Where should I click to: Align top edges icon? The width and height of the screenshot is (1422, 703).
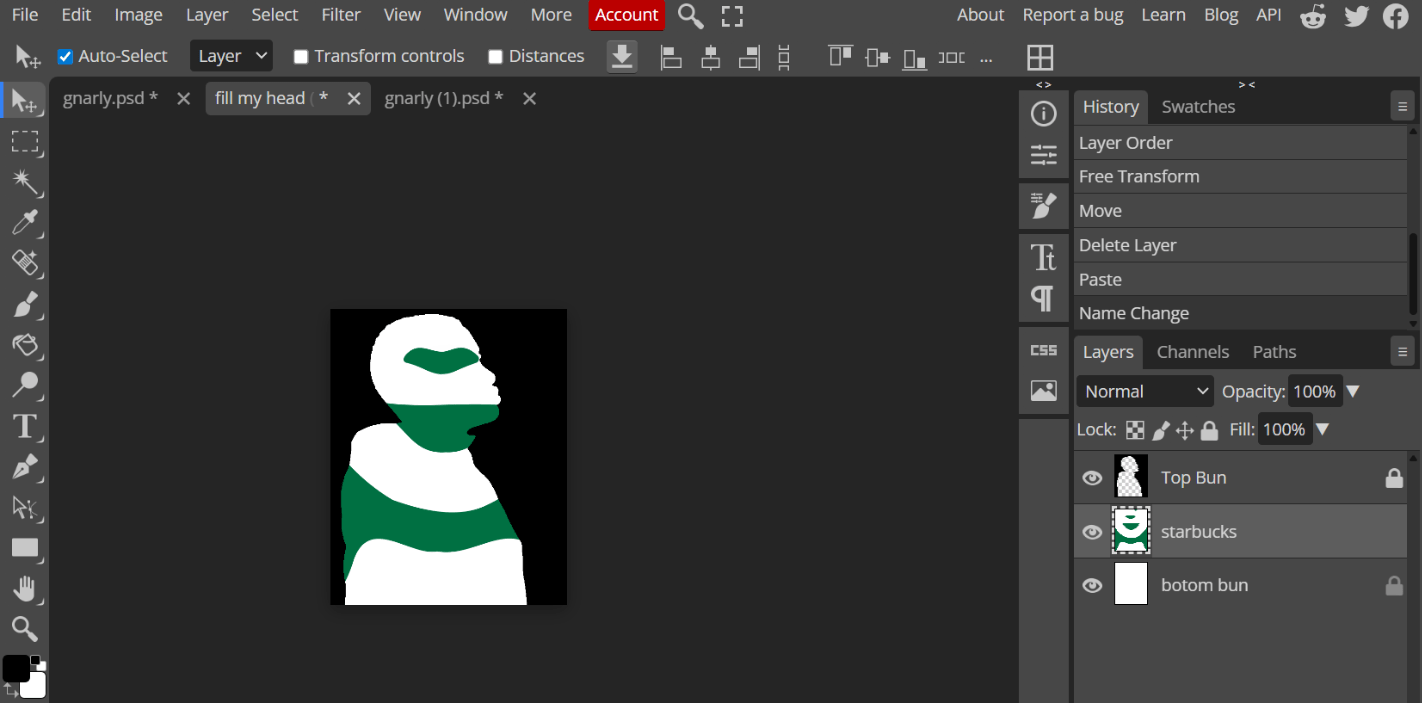[x=840, y=57]
